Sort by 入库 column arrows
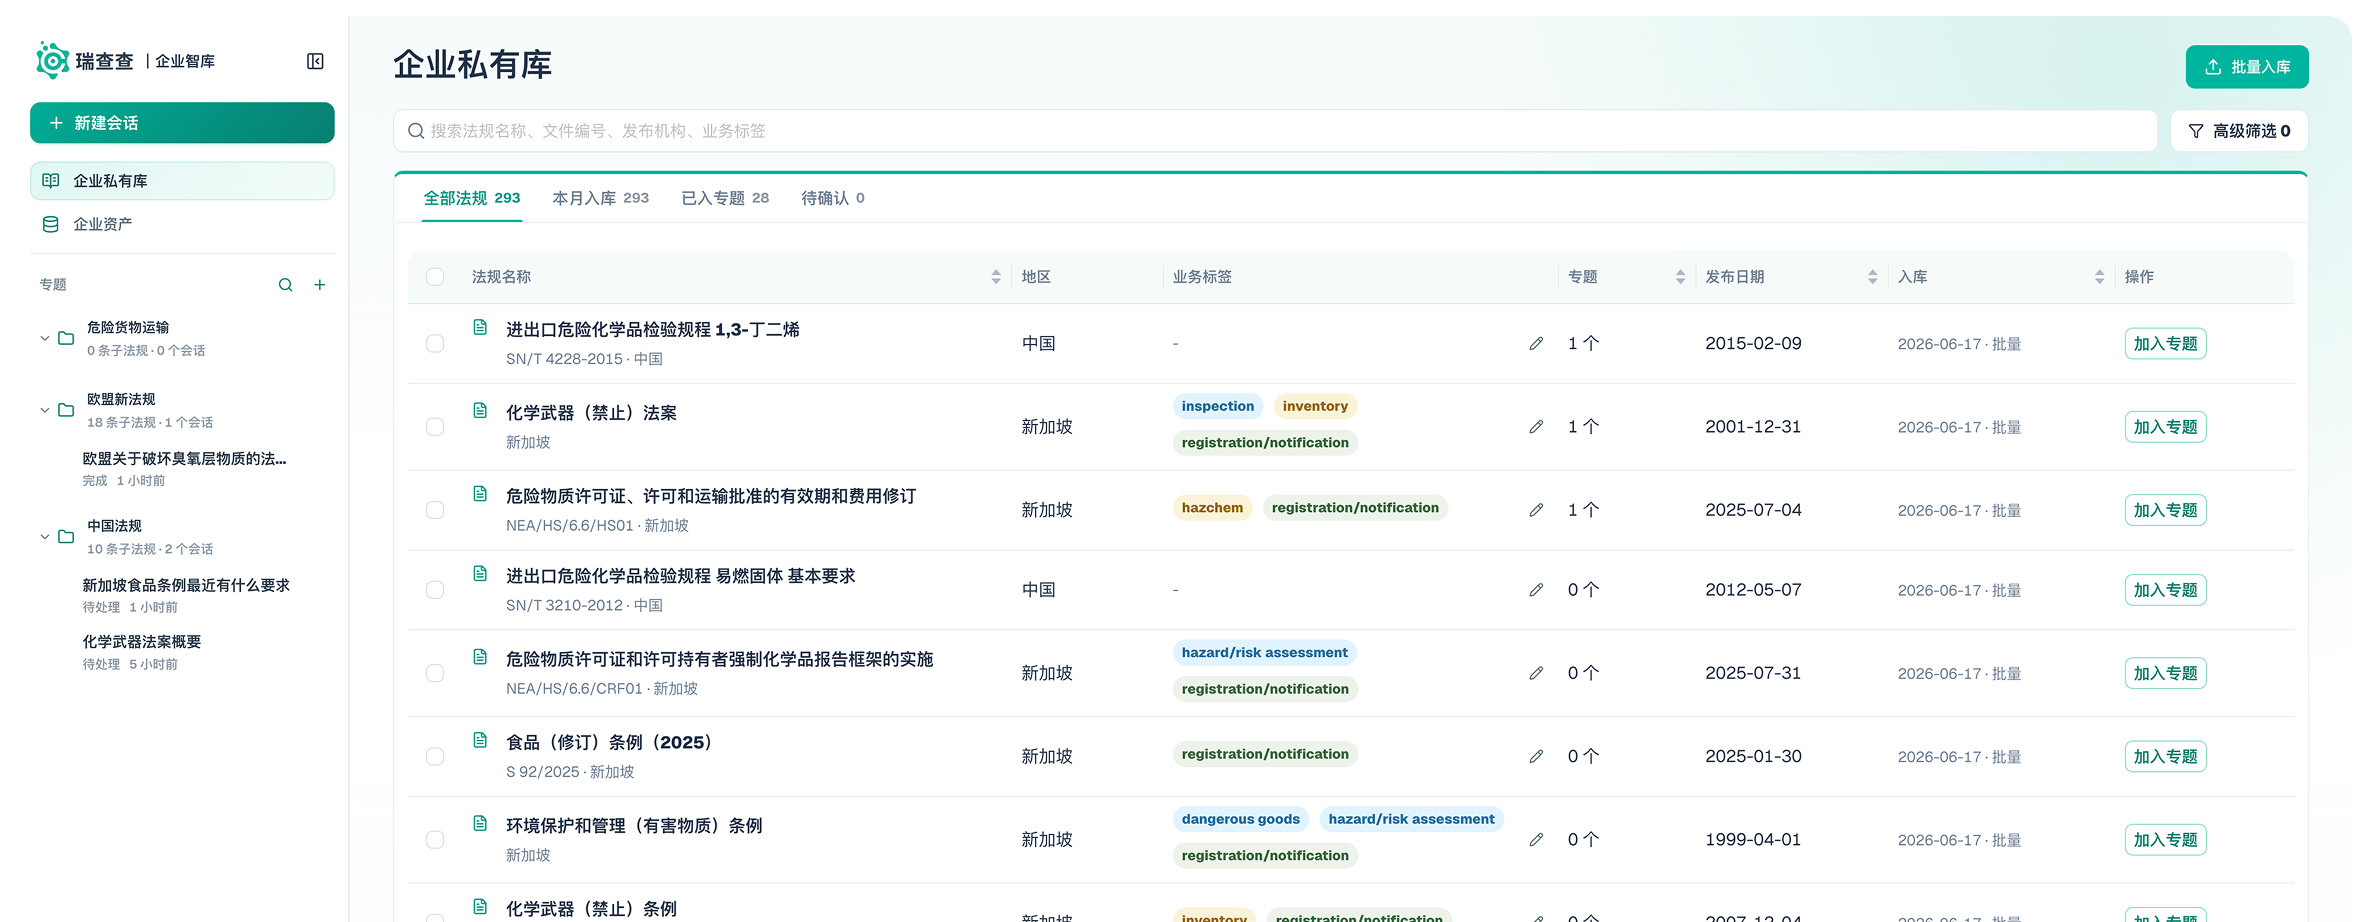 pyautogui.click(x=2099, y=277)
